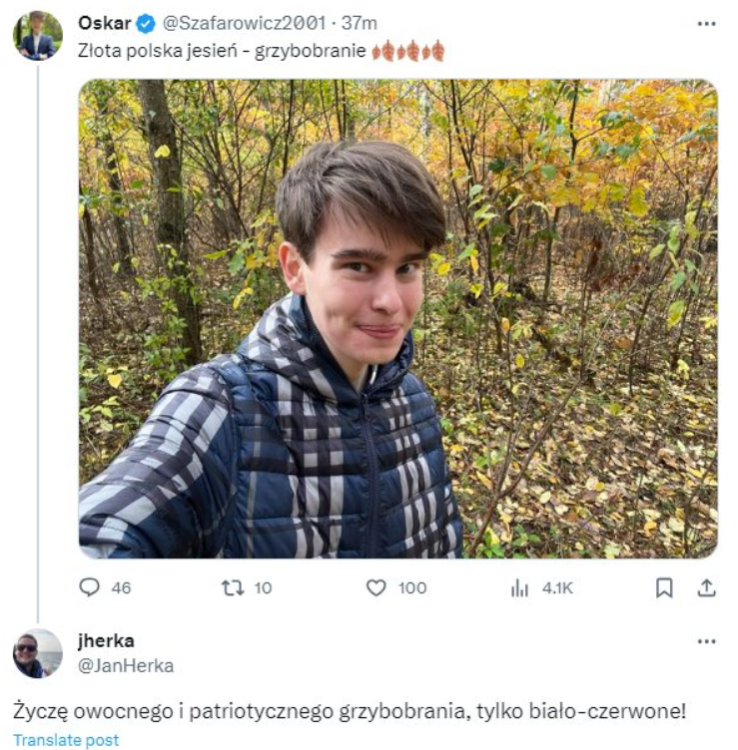Click the Oskar display name
This screenshot has width=738, height=750.
(104, 23)
